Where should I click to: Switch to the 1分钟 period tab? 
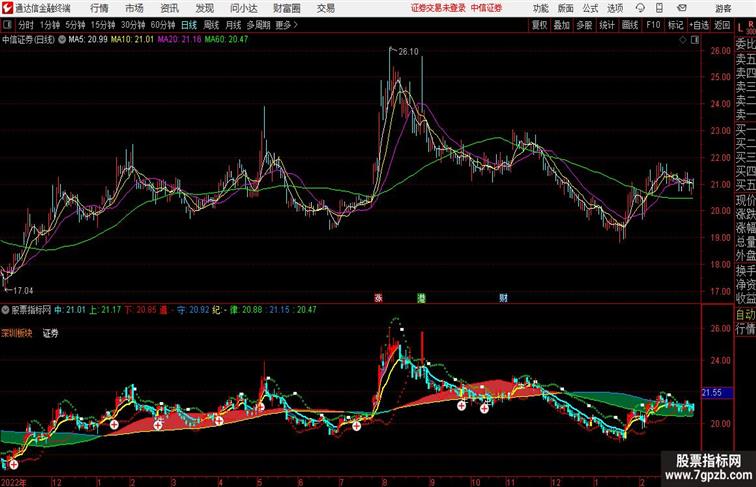(50, 25)
